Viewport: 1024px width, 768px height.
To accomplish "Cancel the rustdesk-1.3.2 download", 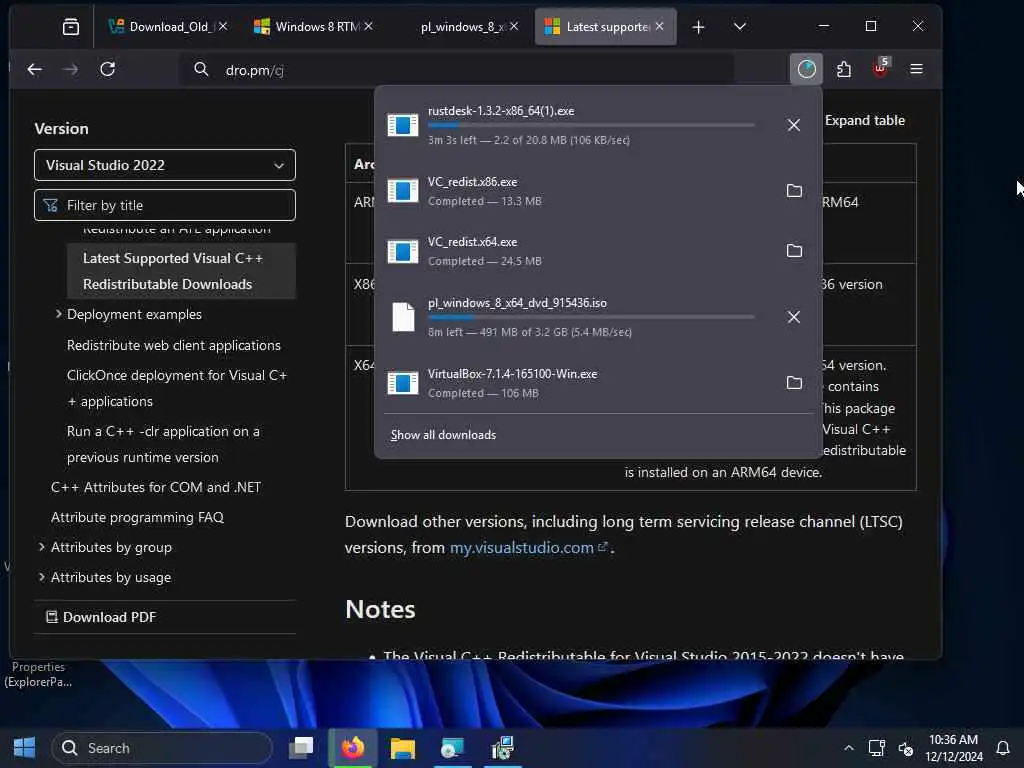I will (793, 125).
